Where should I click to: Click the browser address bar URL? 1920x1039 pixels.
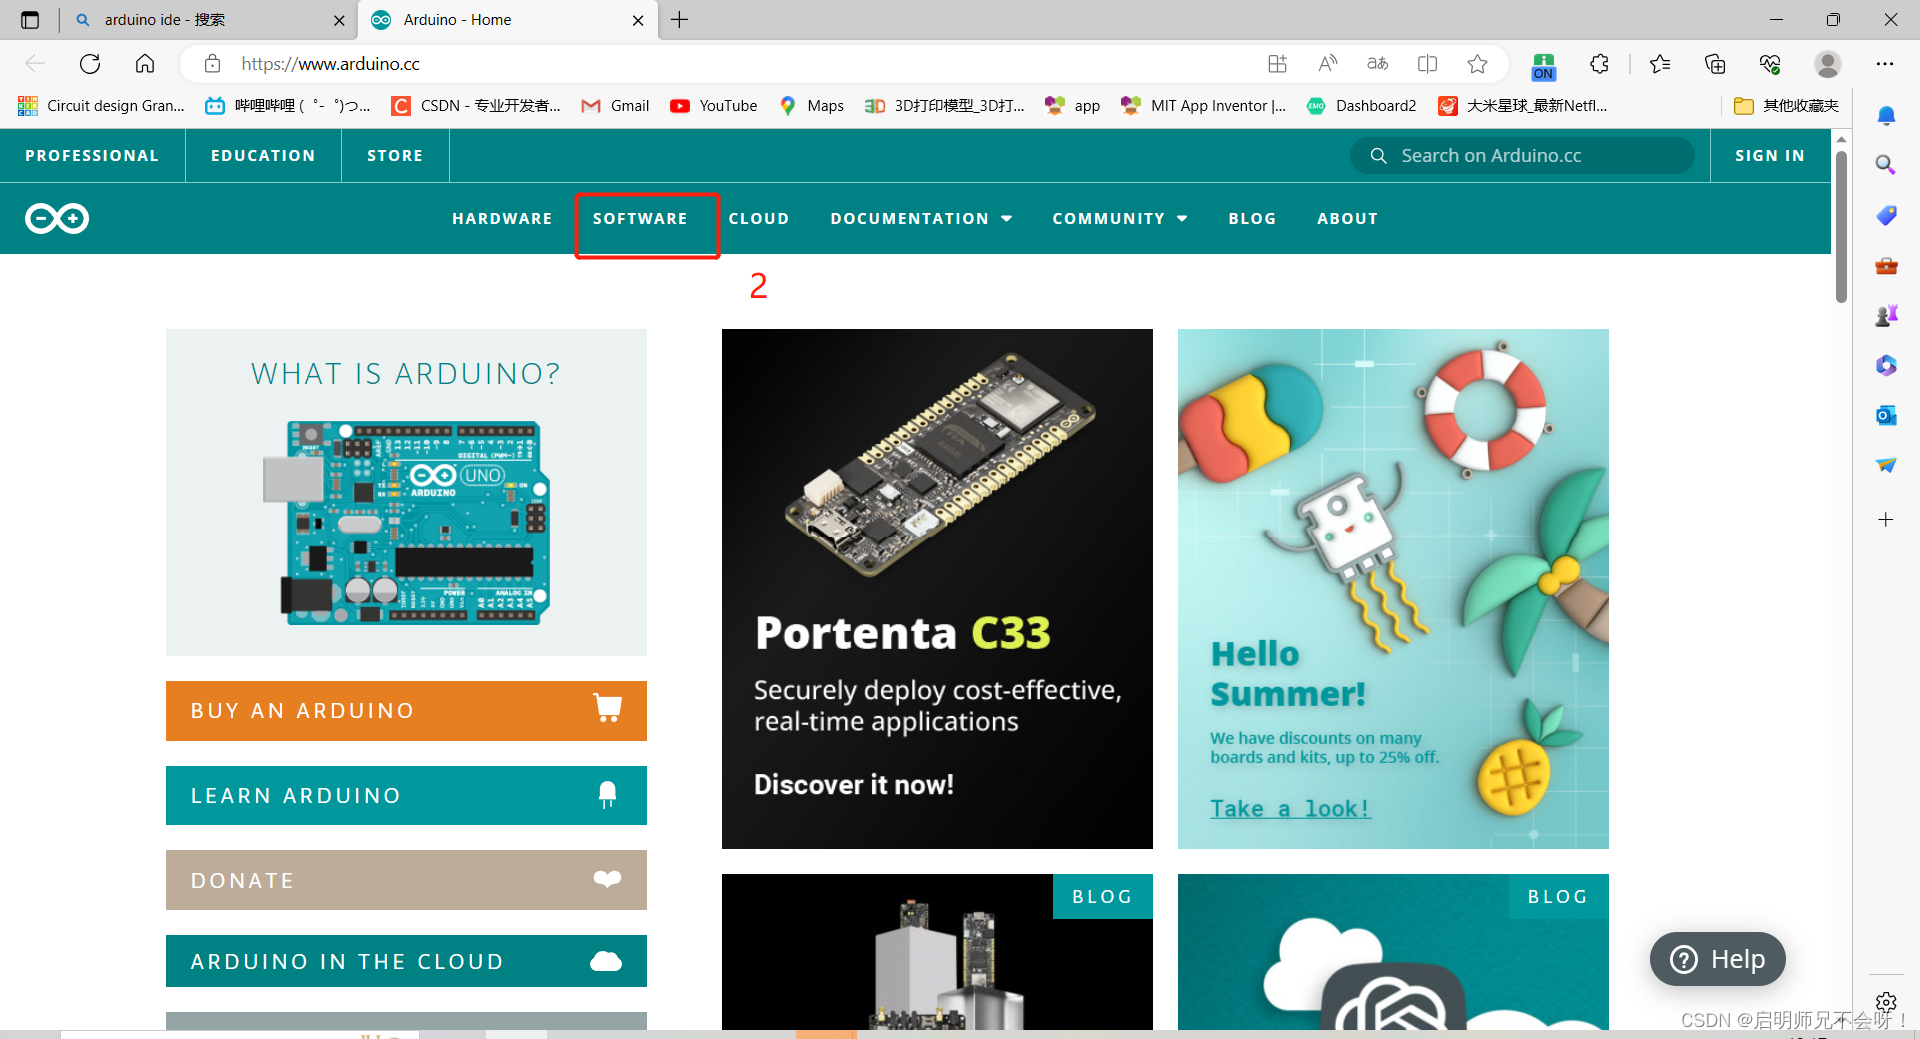(330, 64)
